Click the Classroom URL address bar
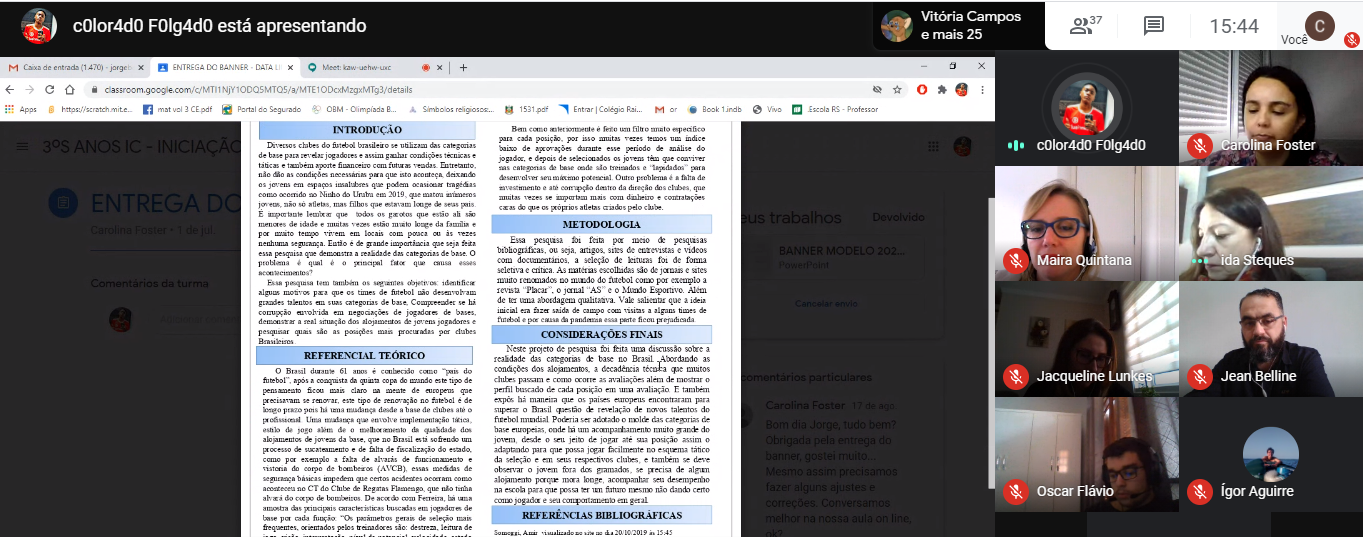Screen dimensions: 1363x537 [x=470, y=89]
